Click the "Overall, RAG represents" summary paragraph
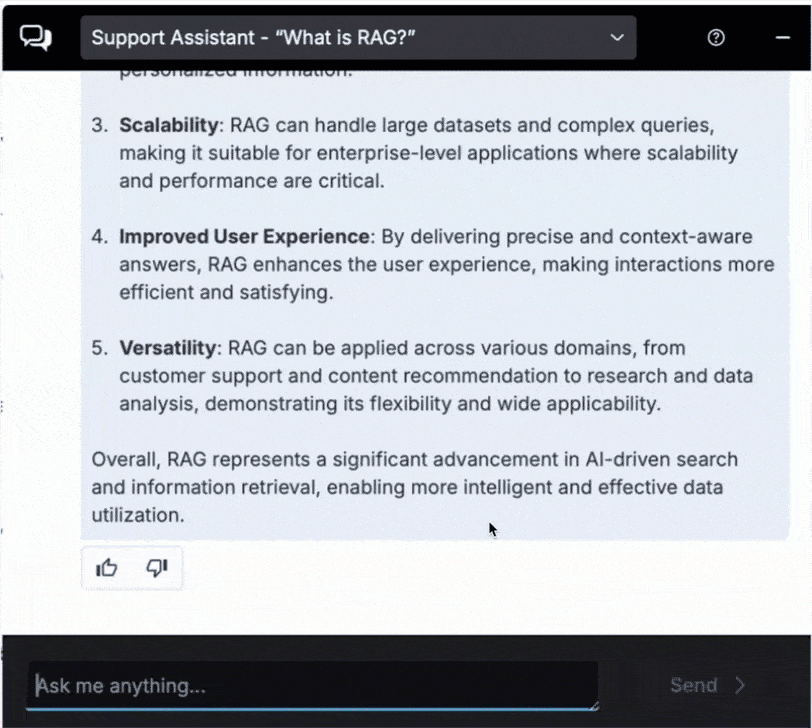Screen dimensions: 812x728 click(x=415, y=487)
